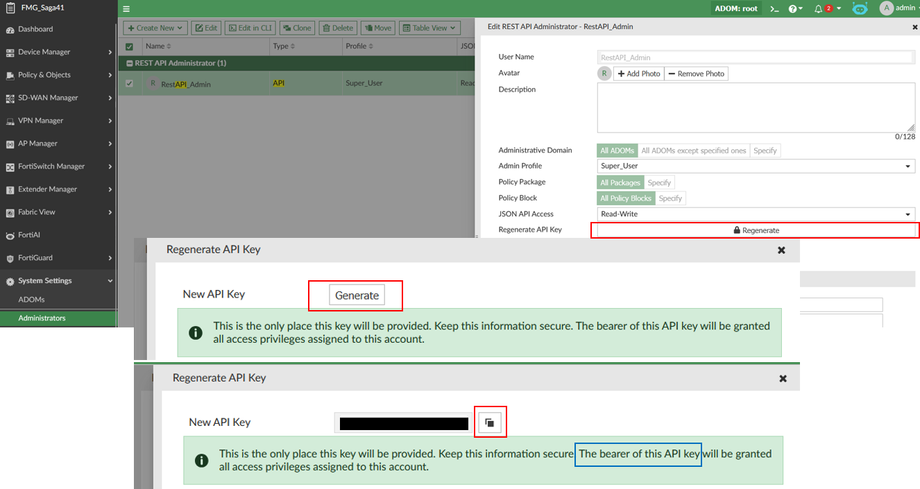Select All Policy Blocks option
The image size is (920, 489).
point(626,198)
